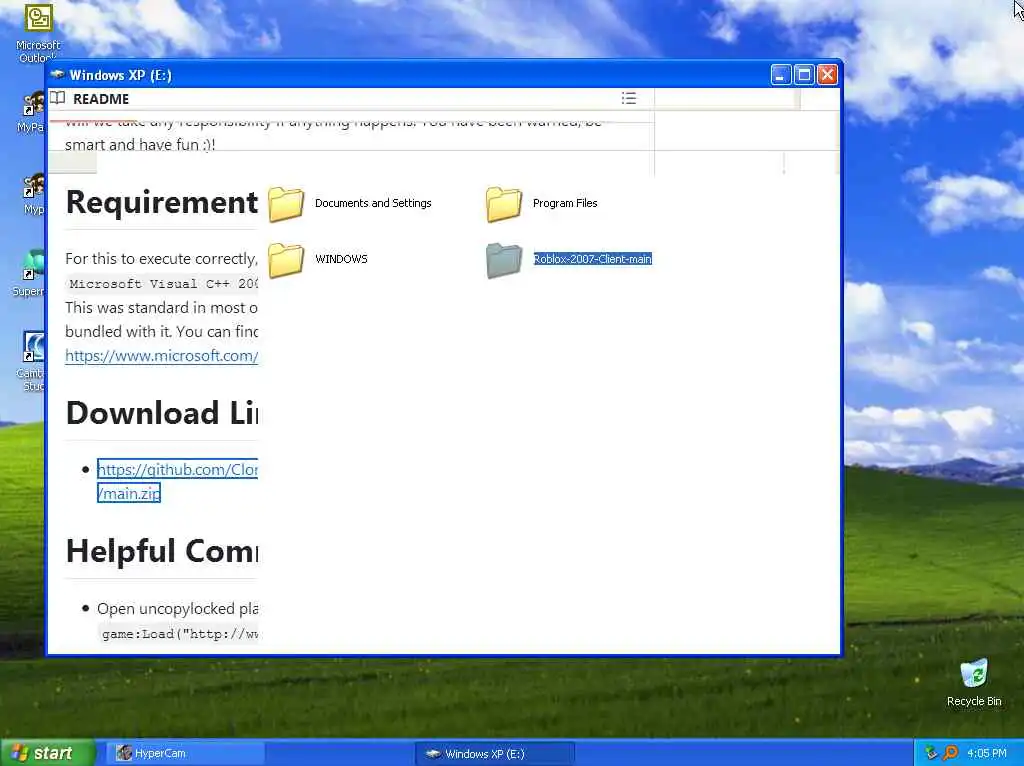Click the /main.zip link text
The height and width of the screenshot is (766, 1024).
pyautogui.click(x=129, y=493)
